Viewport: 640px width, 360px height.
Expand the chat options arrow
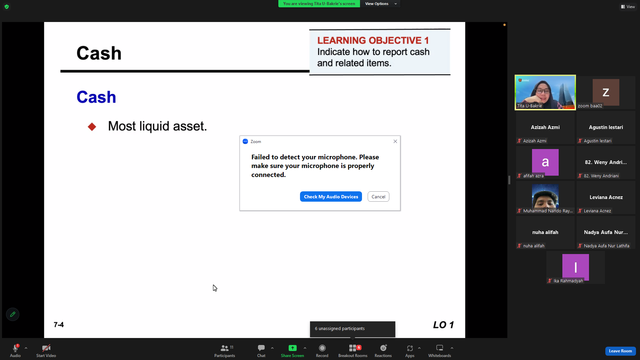coord(272,348)
